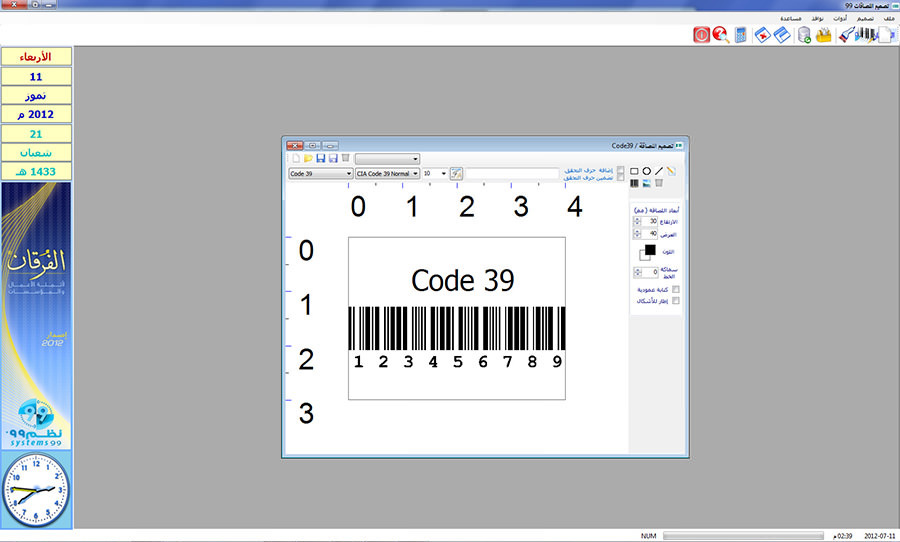
Task: Open the أدوات (Tools) menu
Action: [840, 18]
